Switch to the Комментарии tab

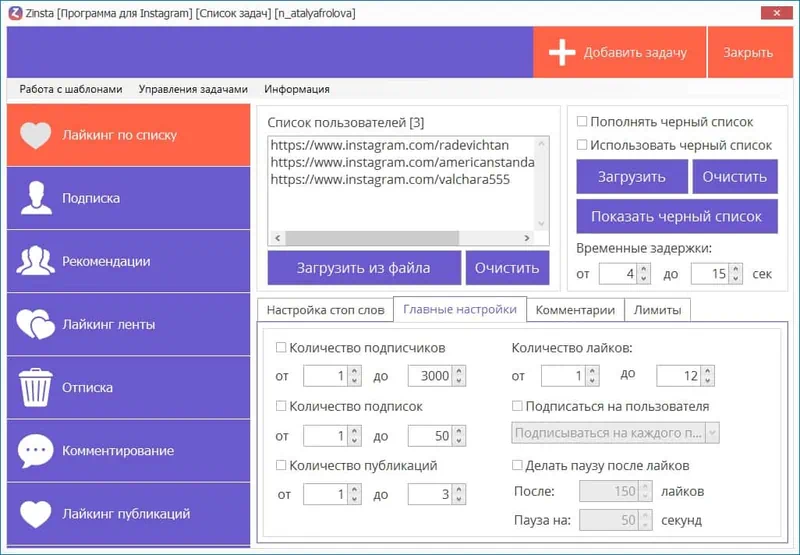(x=575, y=310)
